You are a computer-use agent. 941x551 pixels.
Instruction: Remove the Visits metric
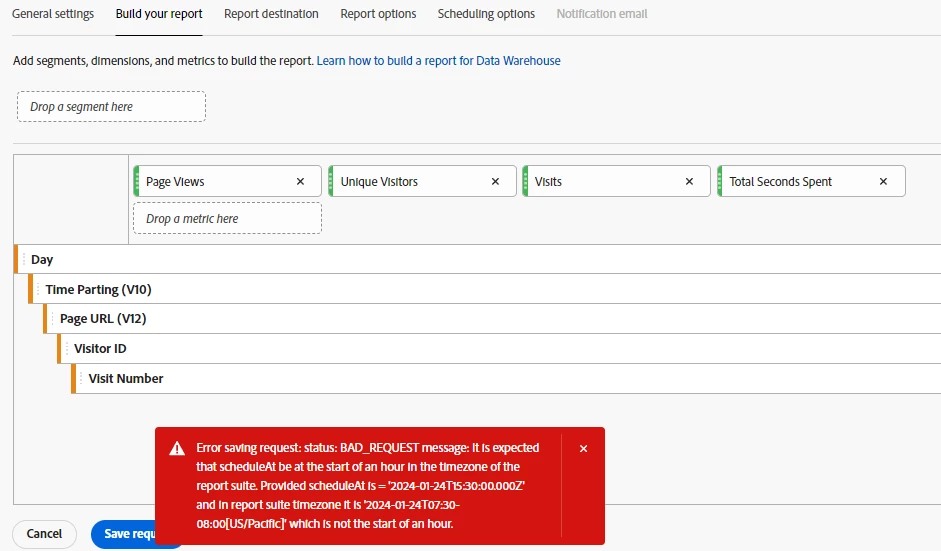(690, 181)
